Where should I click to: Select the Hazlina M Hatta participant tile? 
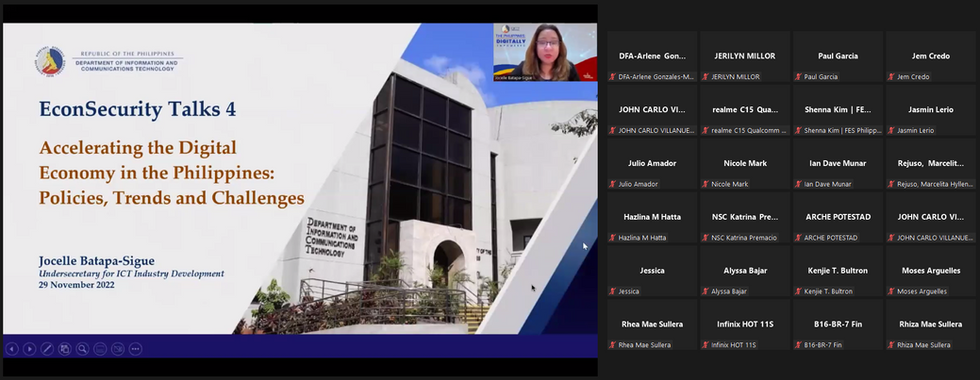pyautogui.click(x=652, y=218)
